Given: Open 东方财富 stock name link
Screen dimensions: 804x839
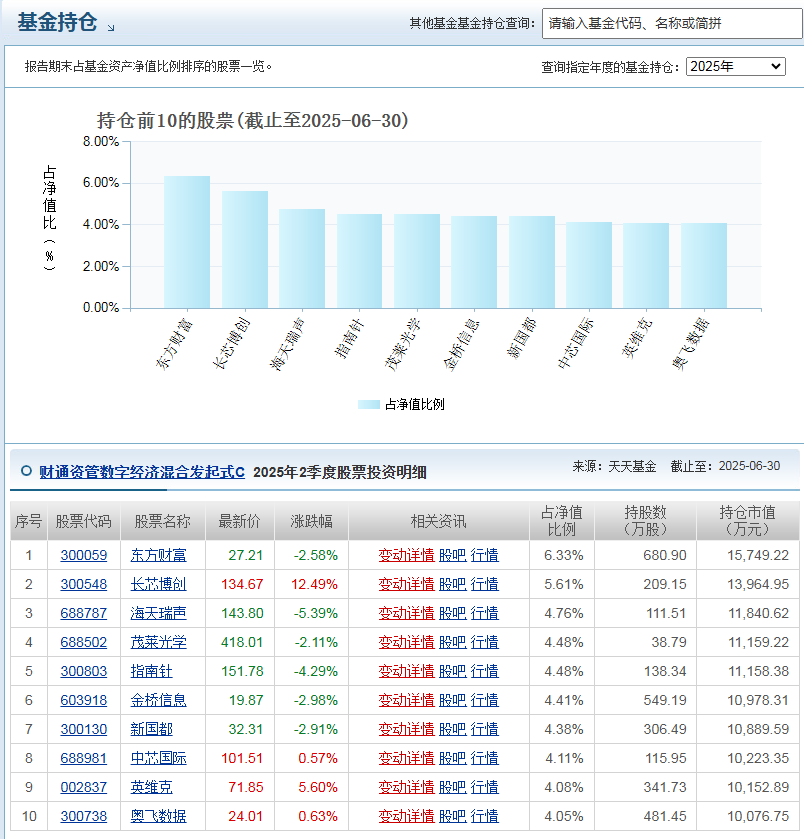Looking at the screenshot, I should (x=158, y=555).
